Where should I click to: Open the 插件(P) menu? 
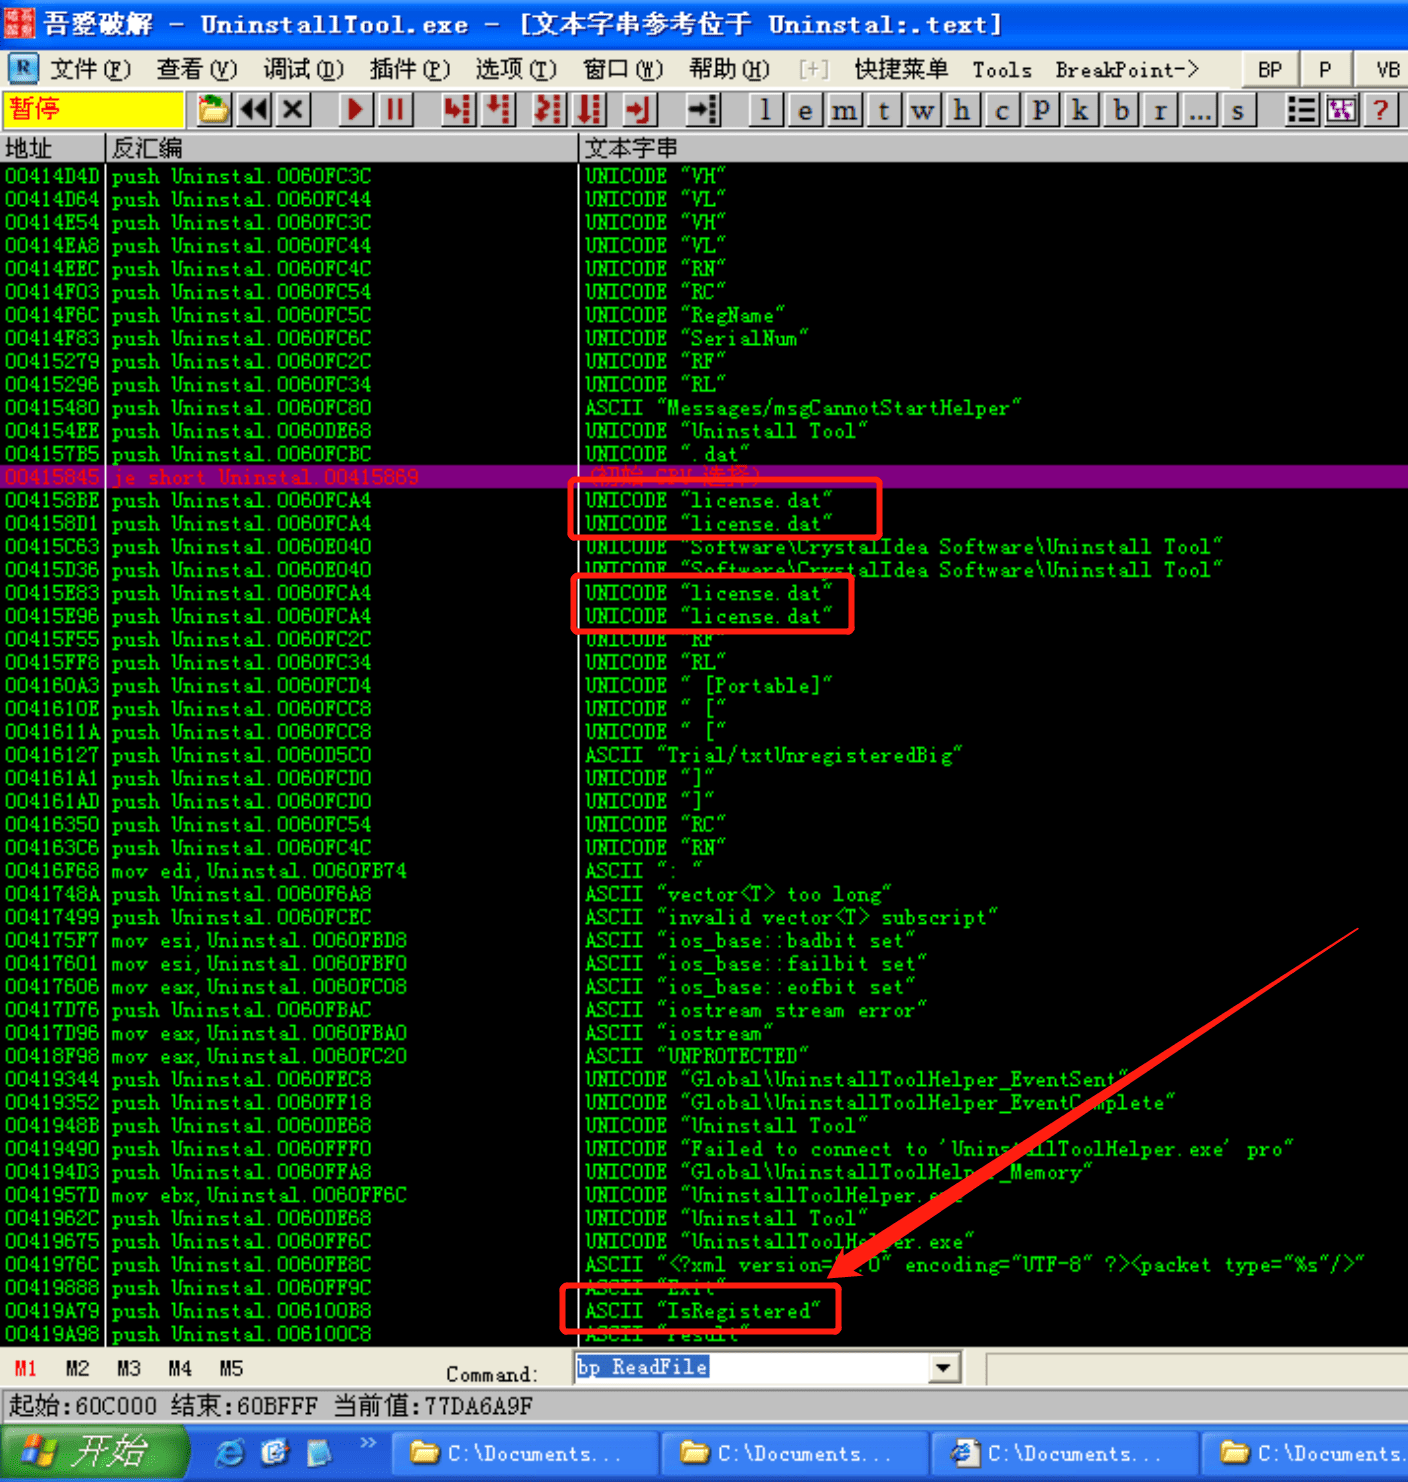click(x=409, y=69)
